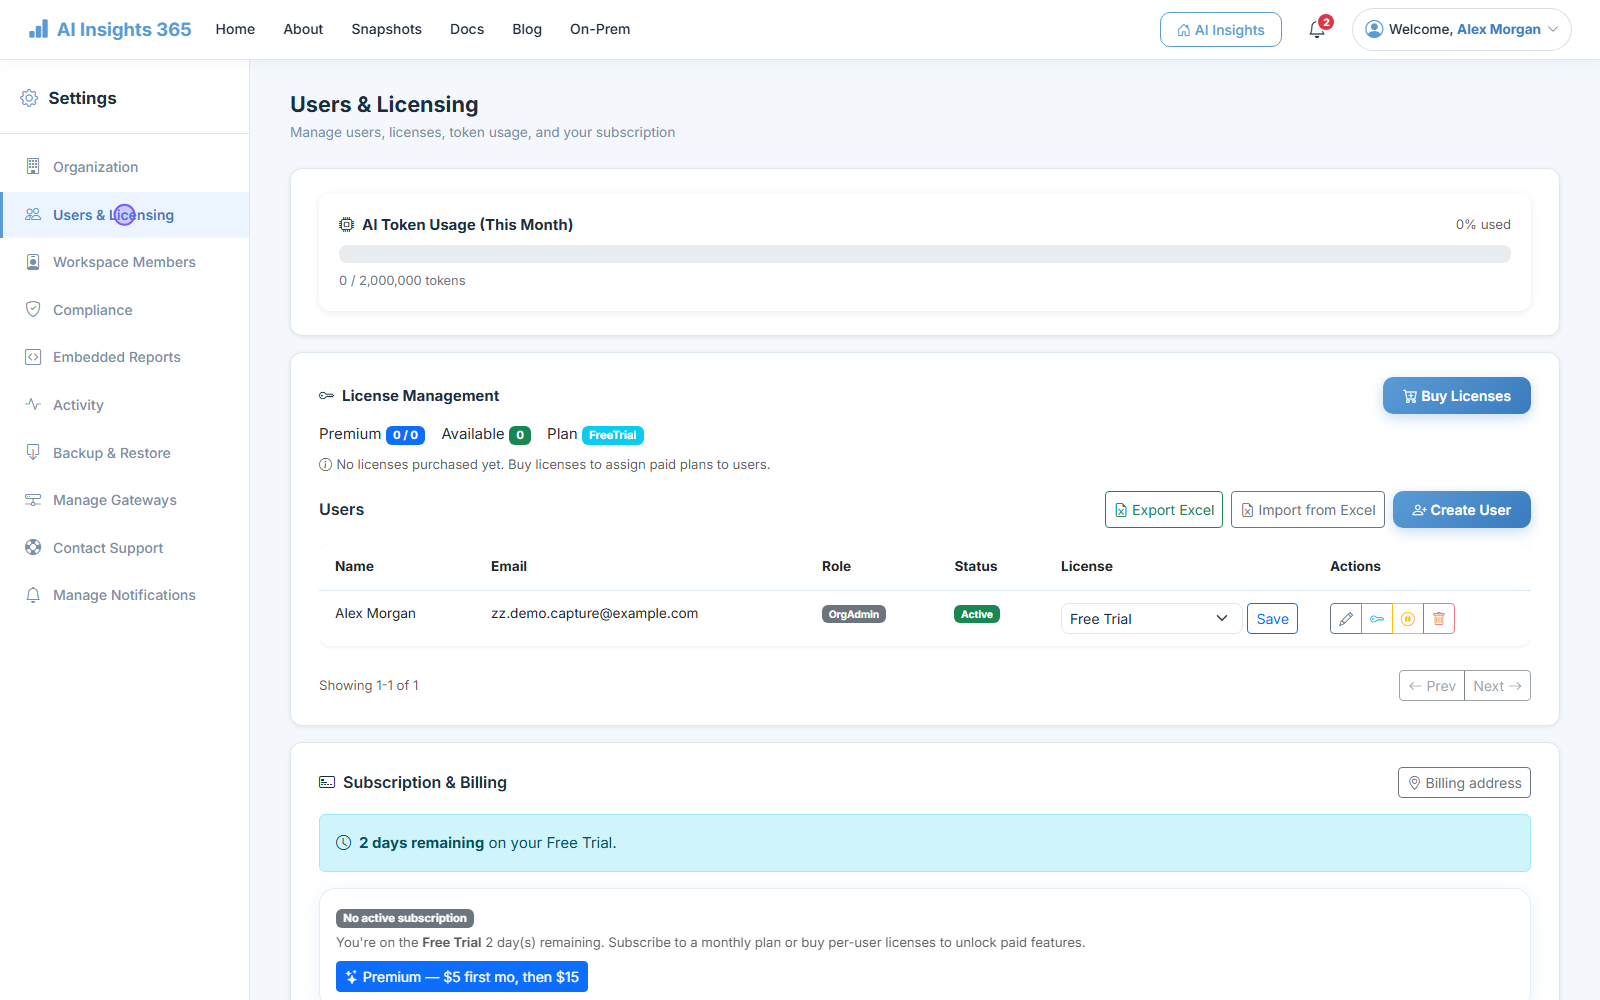This screenshot has width=1600, height=1000.
Task: Open the About page link
Action: [303, 29]
